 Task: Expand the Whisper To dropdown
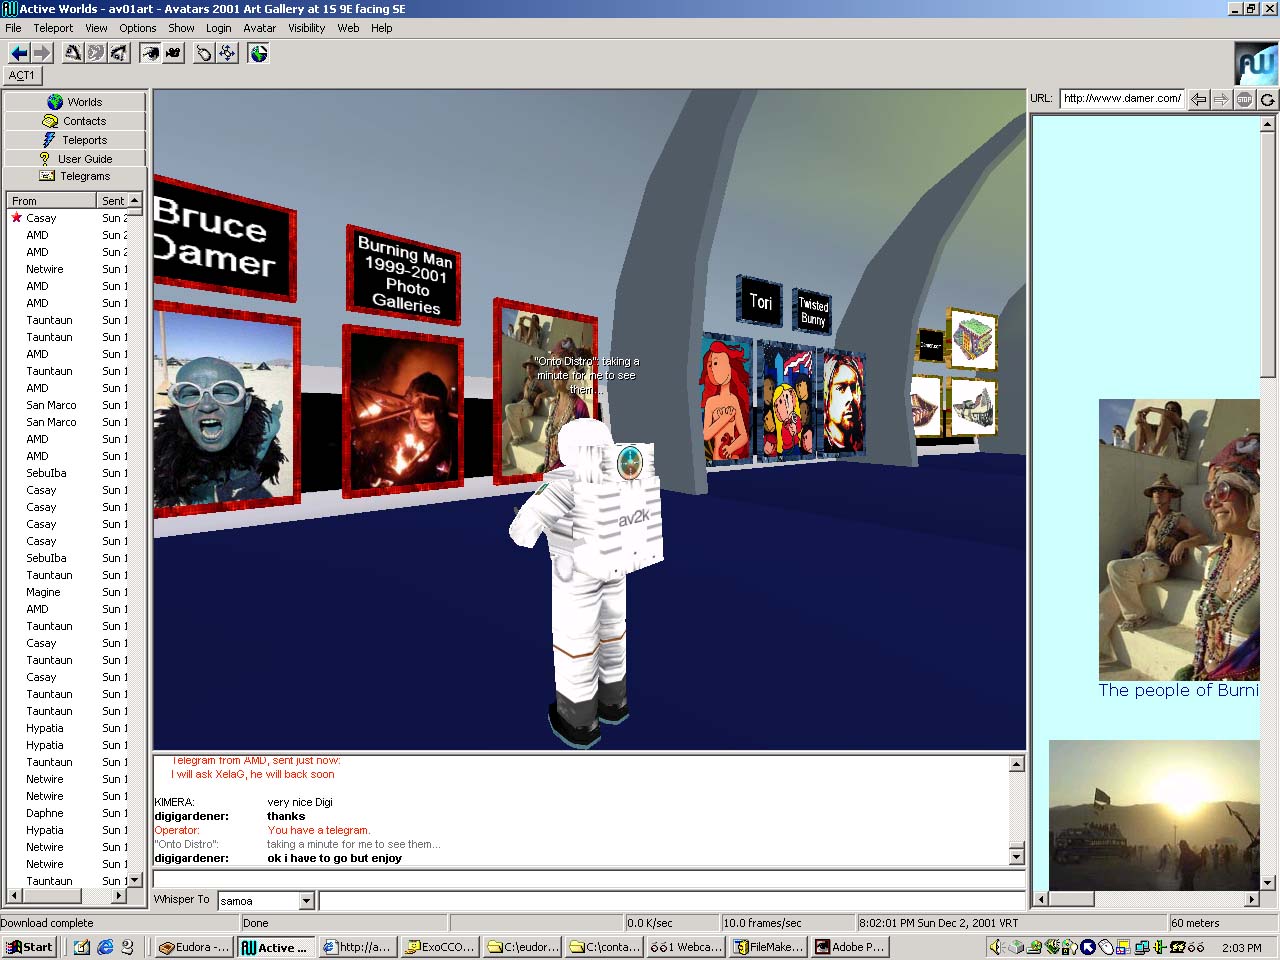coord(307,901)
